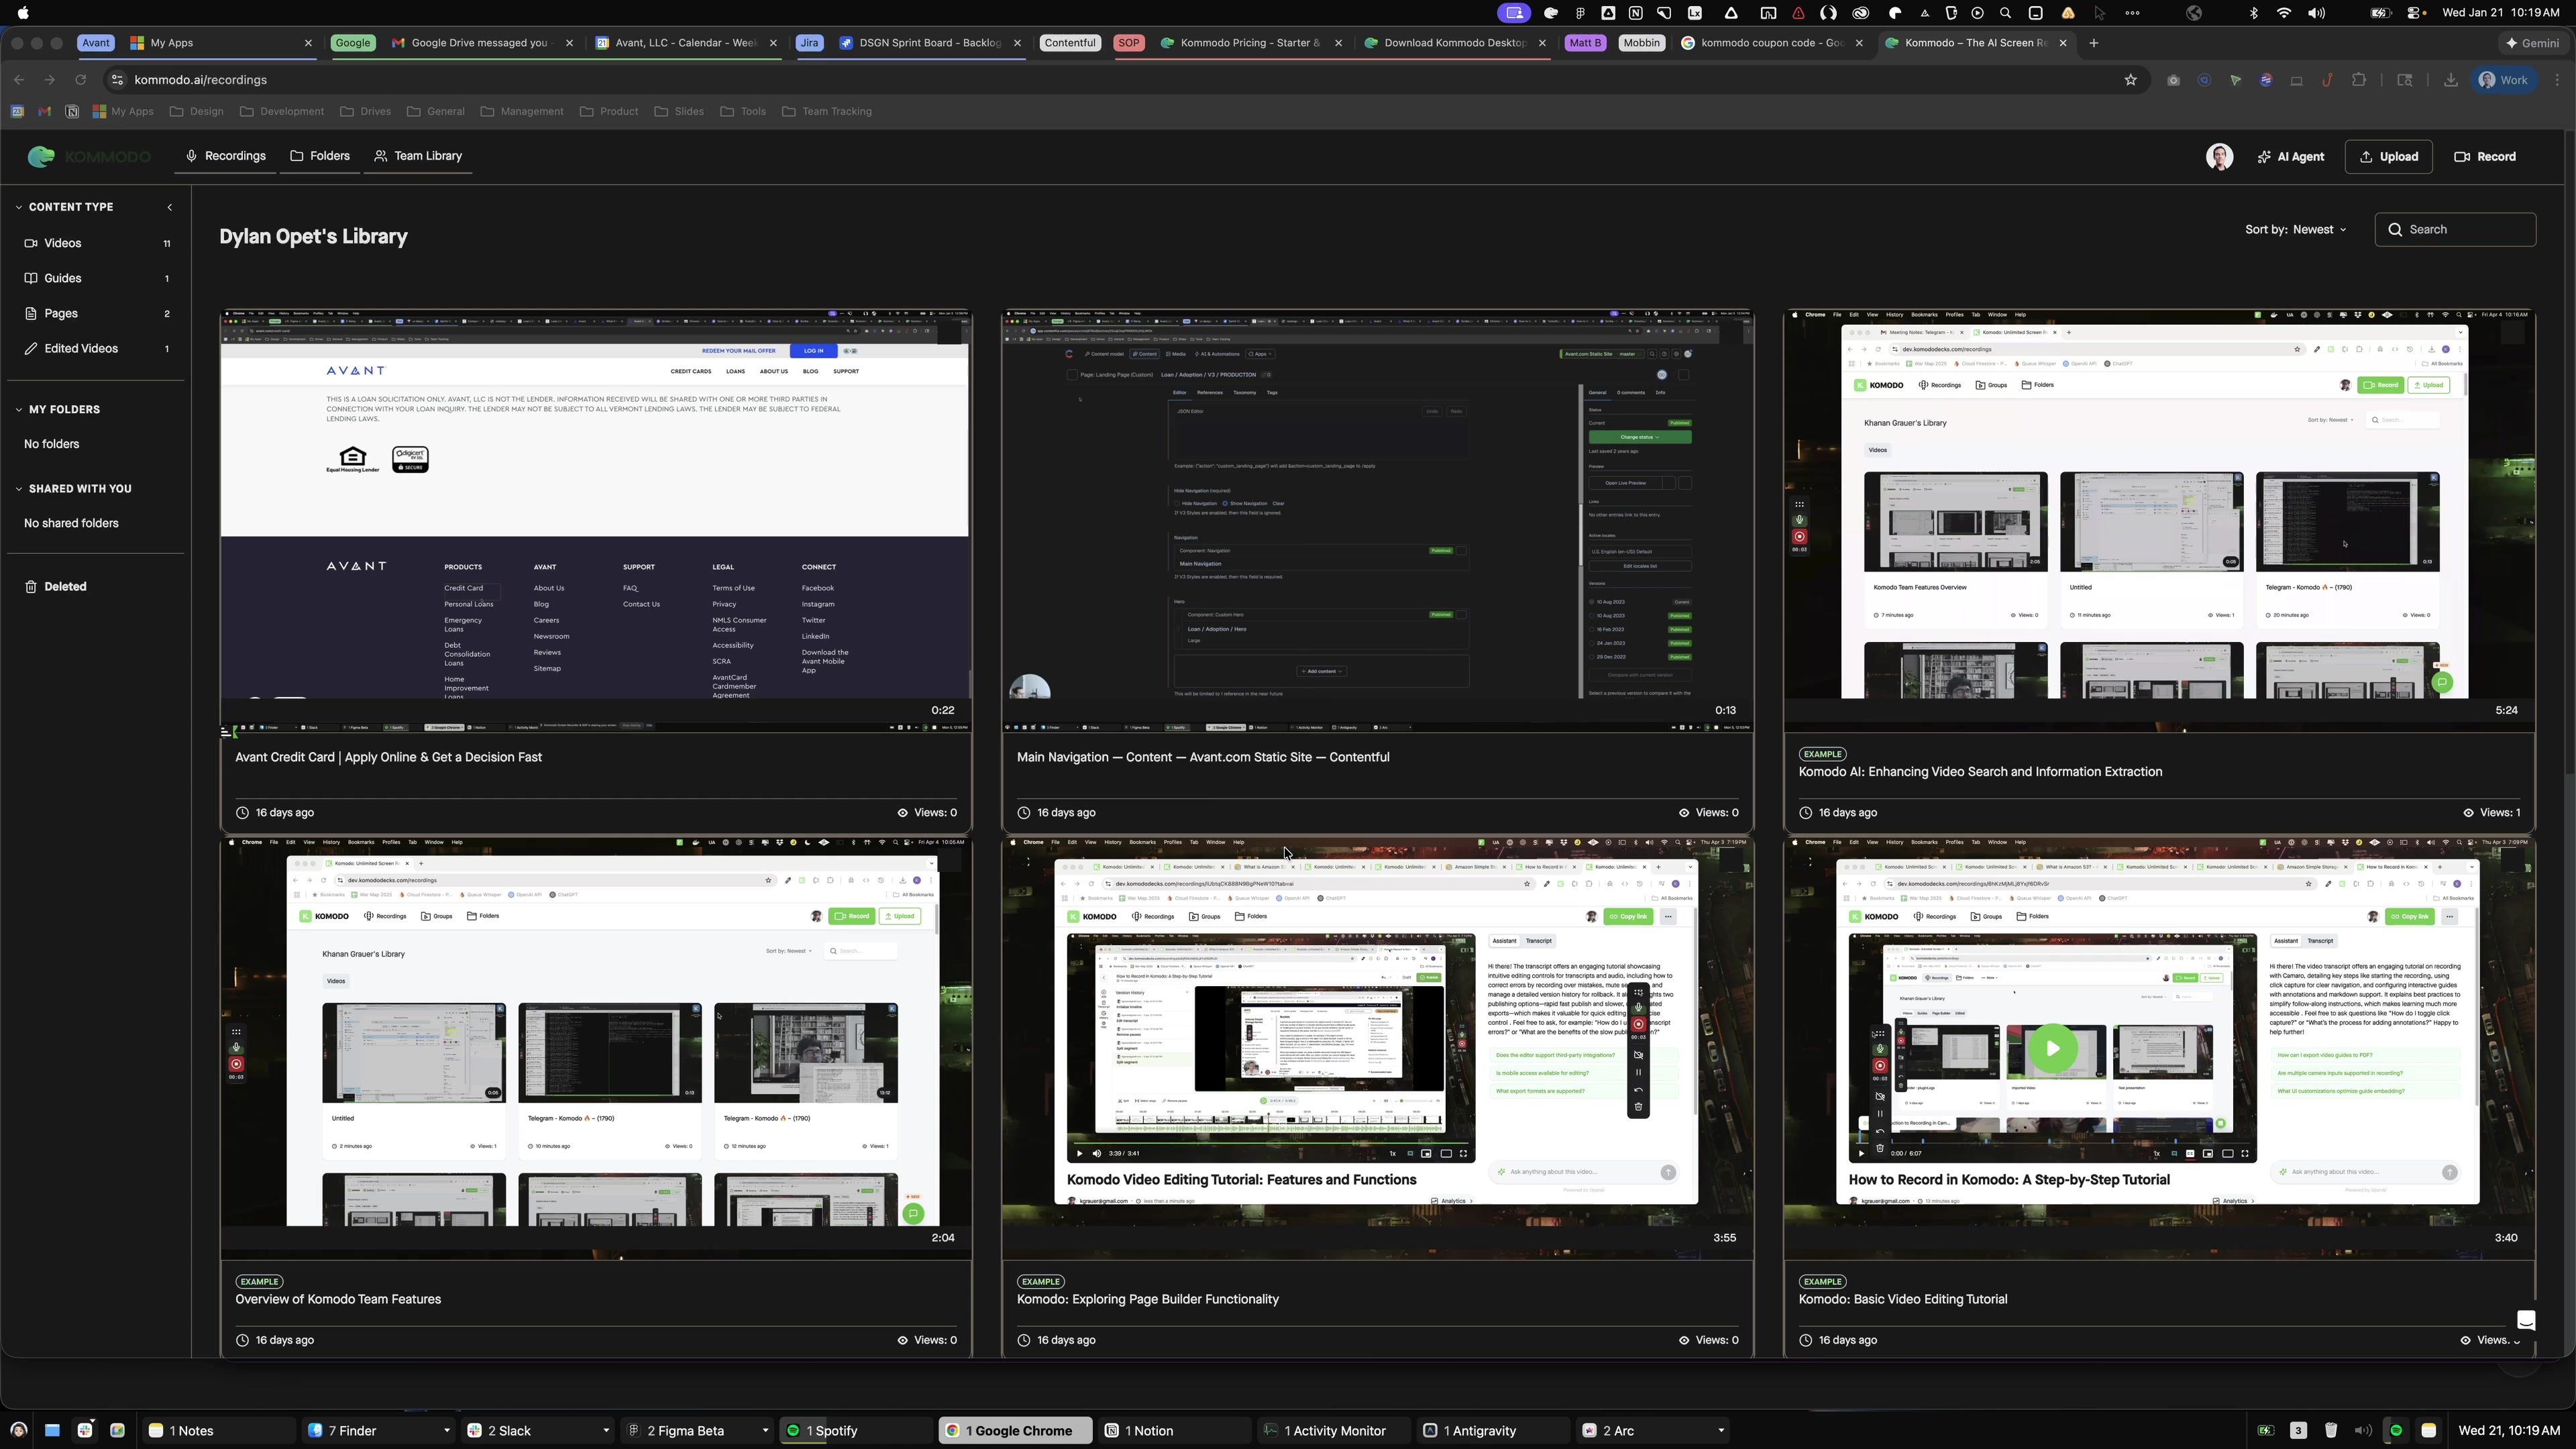Screen dimensions: 2576x1449
Task: Filter by Videos content type
Action: click(x=96, y=244)
